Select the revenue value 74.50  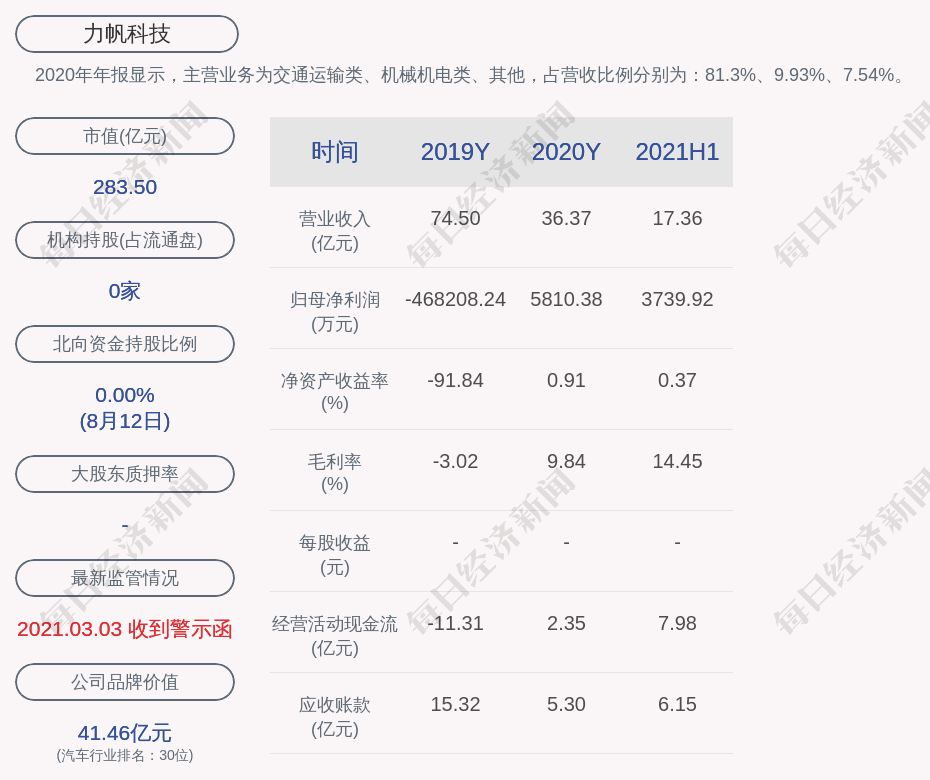tap(456, 218)
